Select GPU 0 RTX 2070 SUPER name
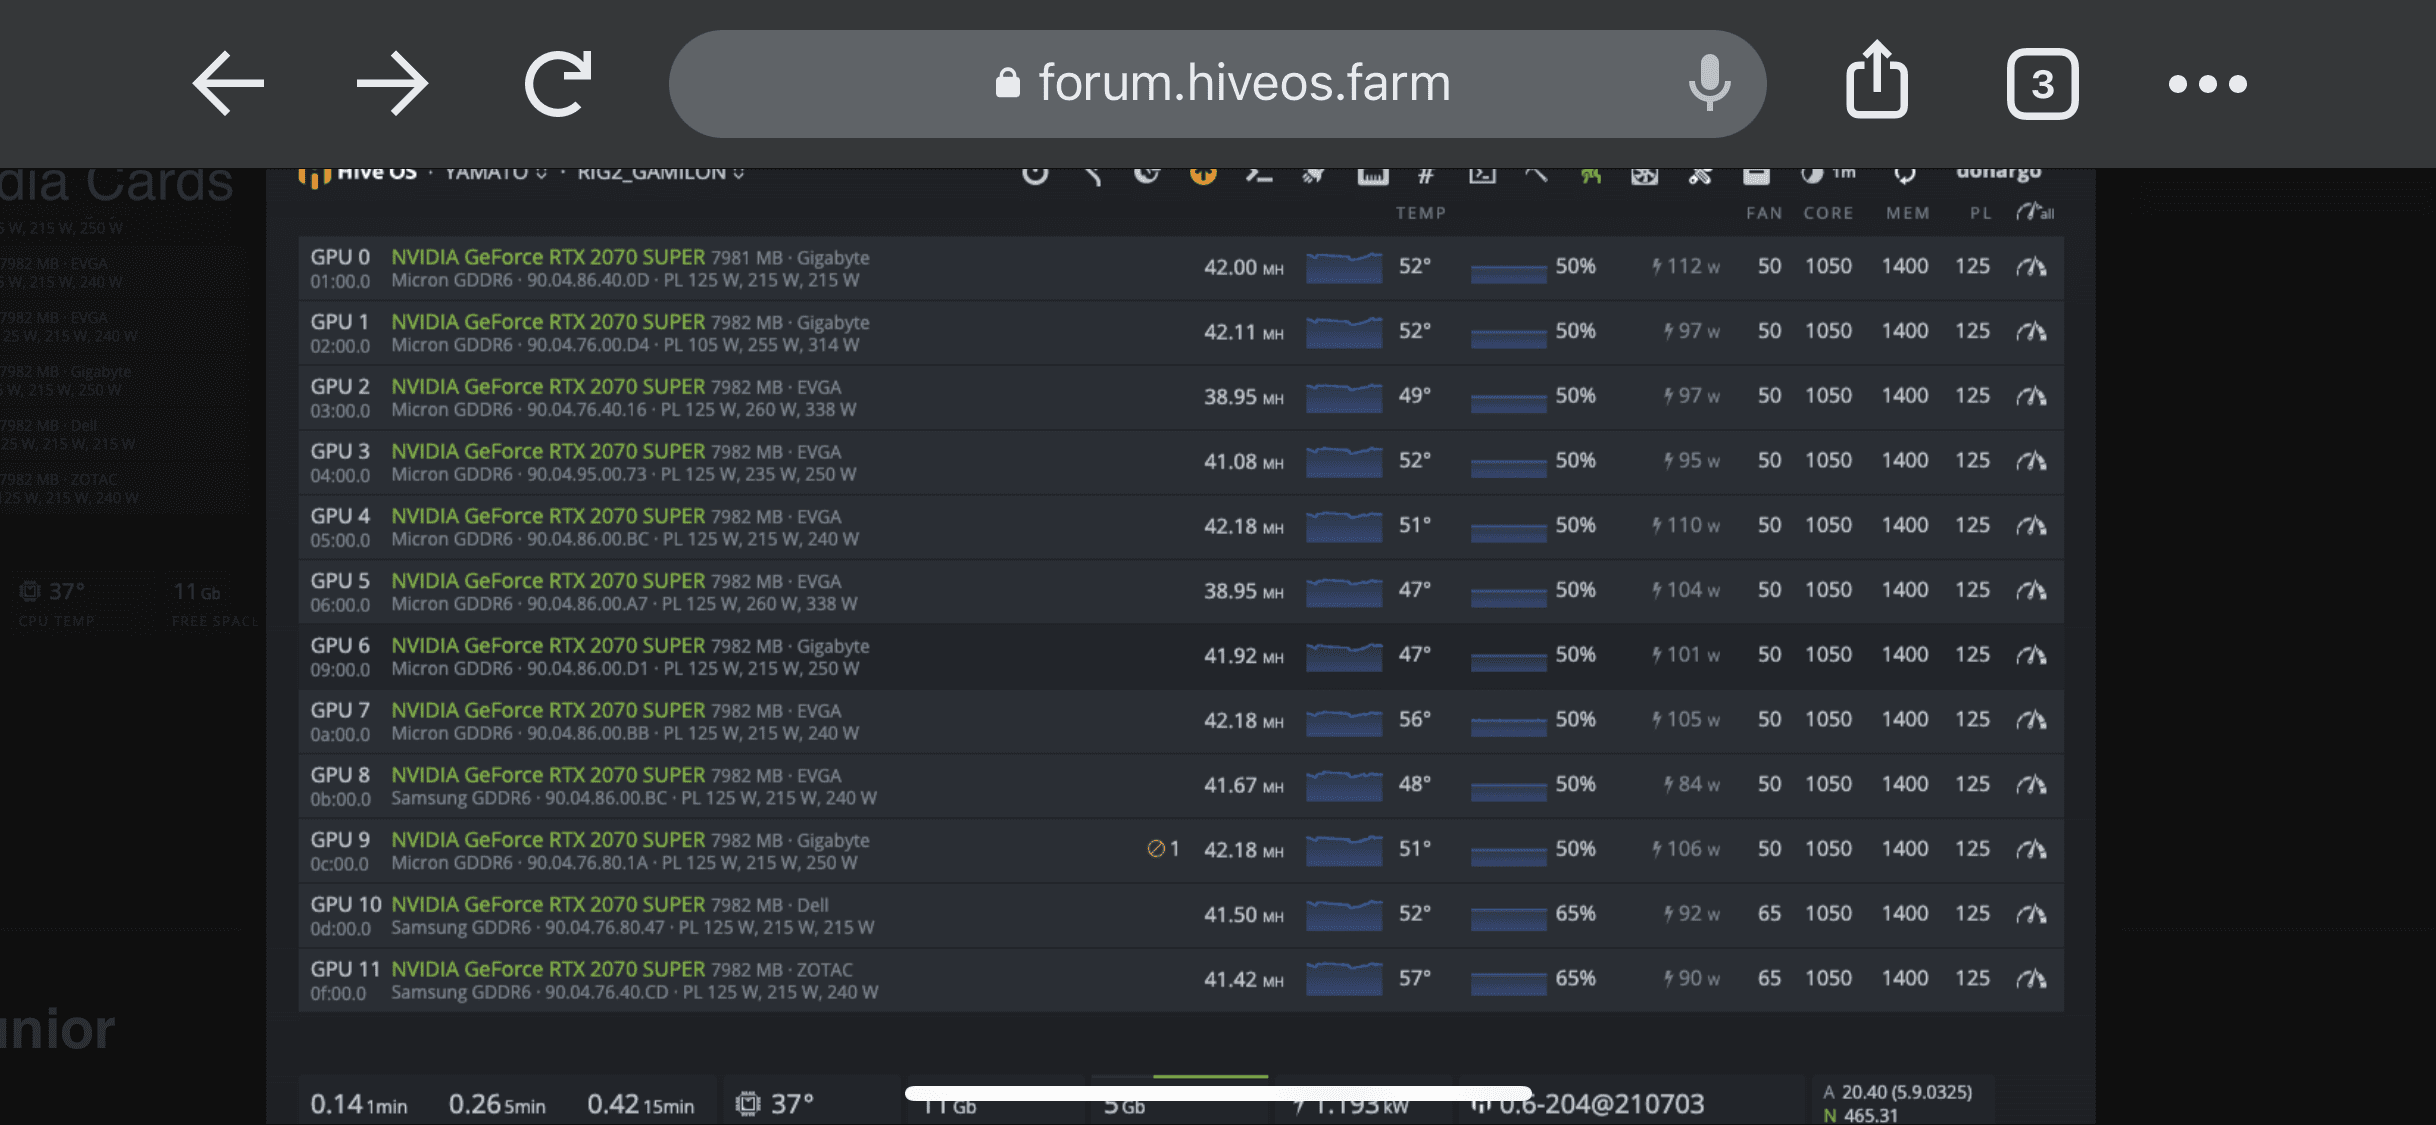 pos(548,257)
